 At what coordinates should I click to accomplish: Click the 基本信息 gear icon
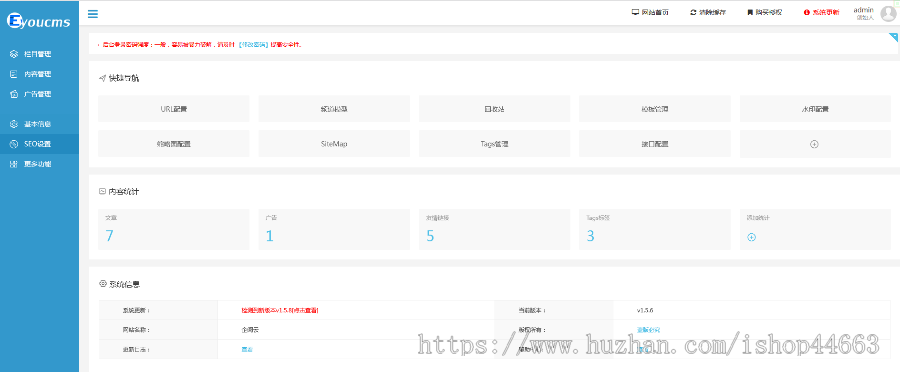[x=14, y=124]
